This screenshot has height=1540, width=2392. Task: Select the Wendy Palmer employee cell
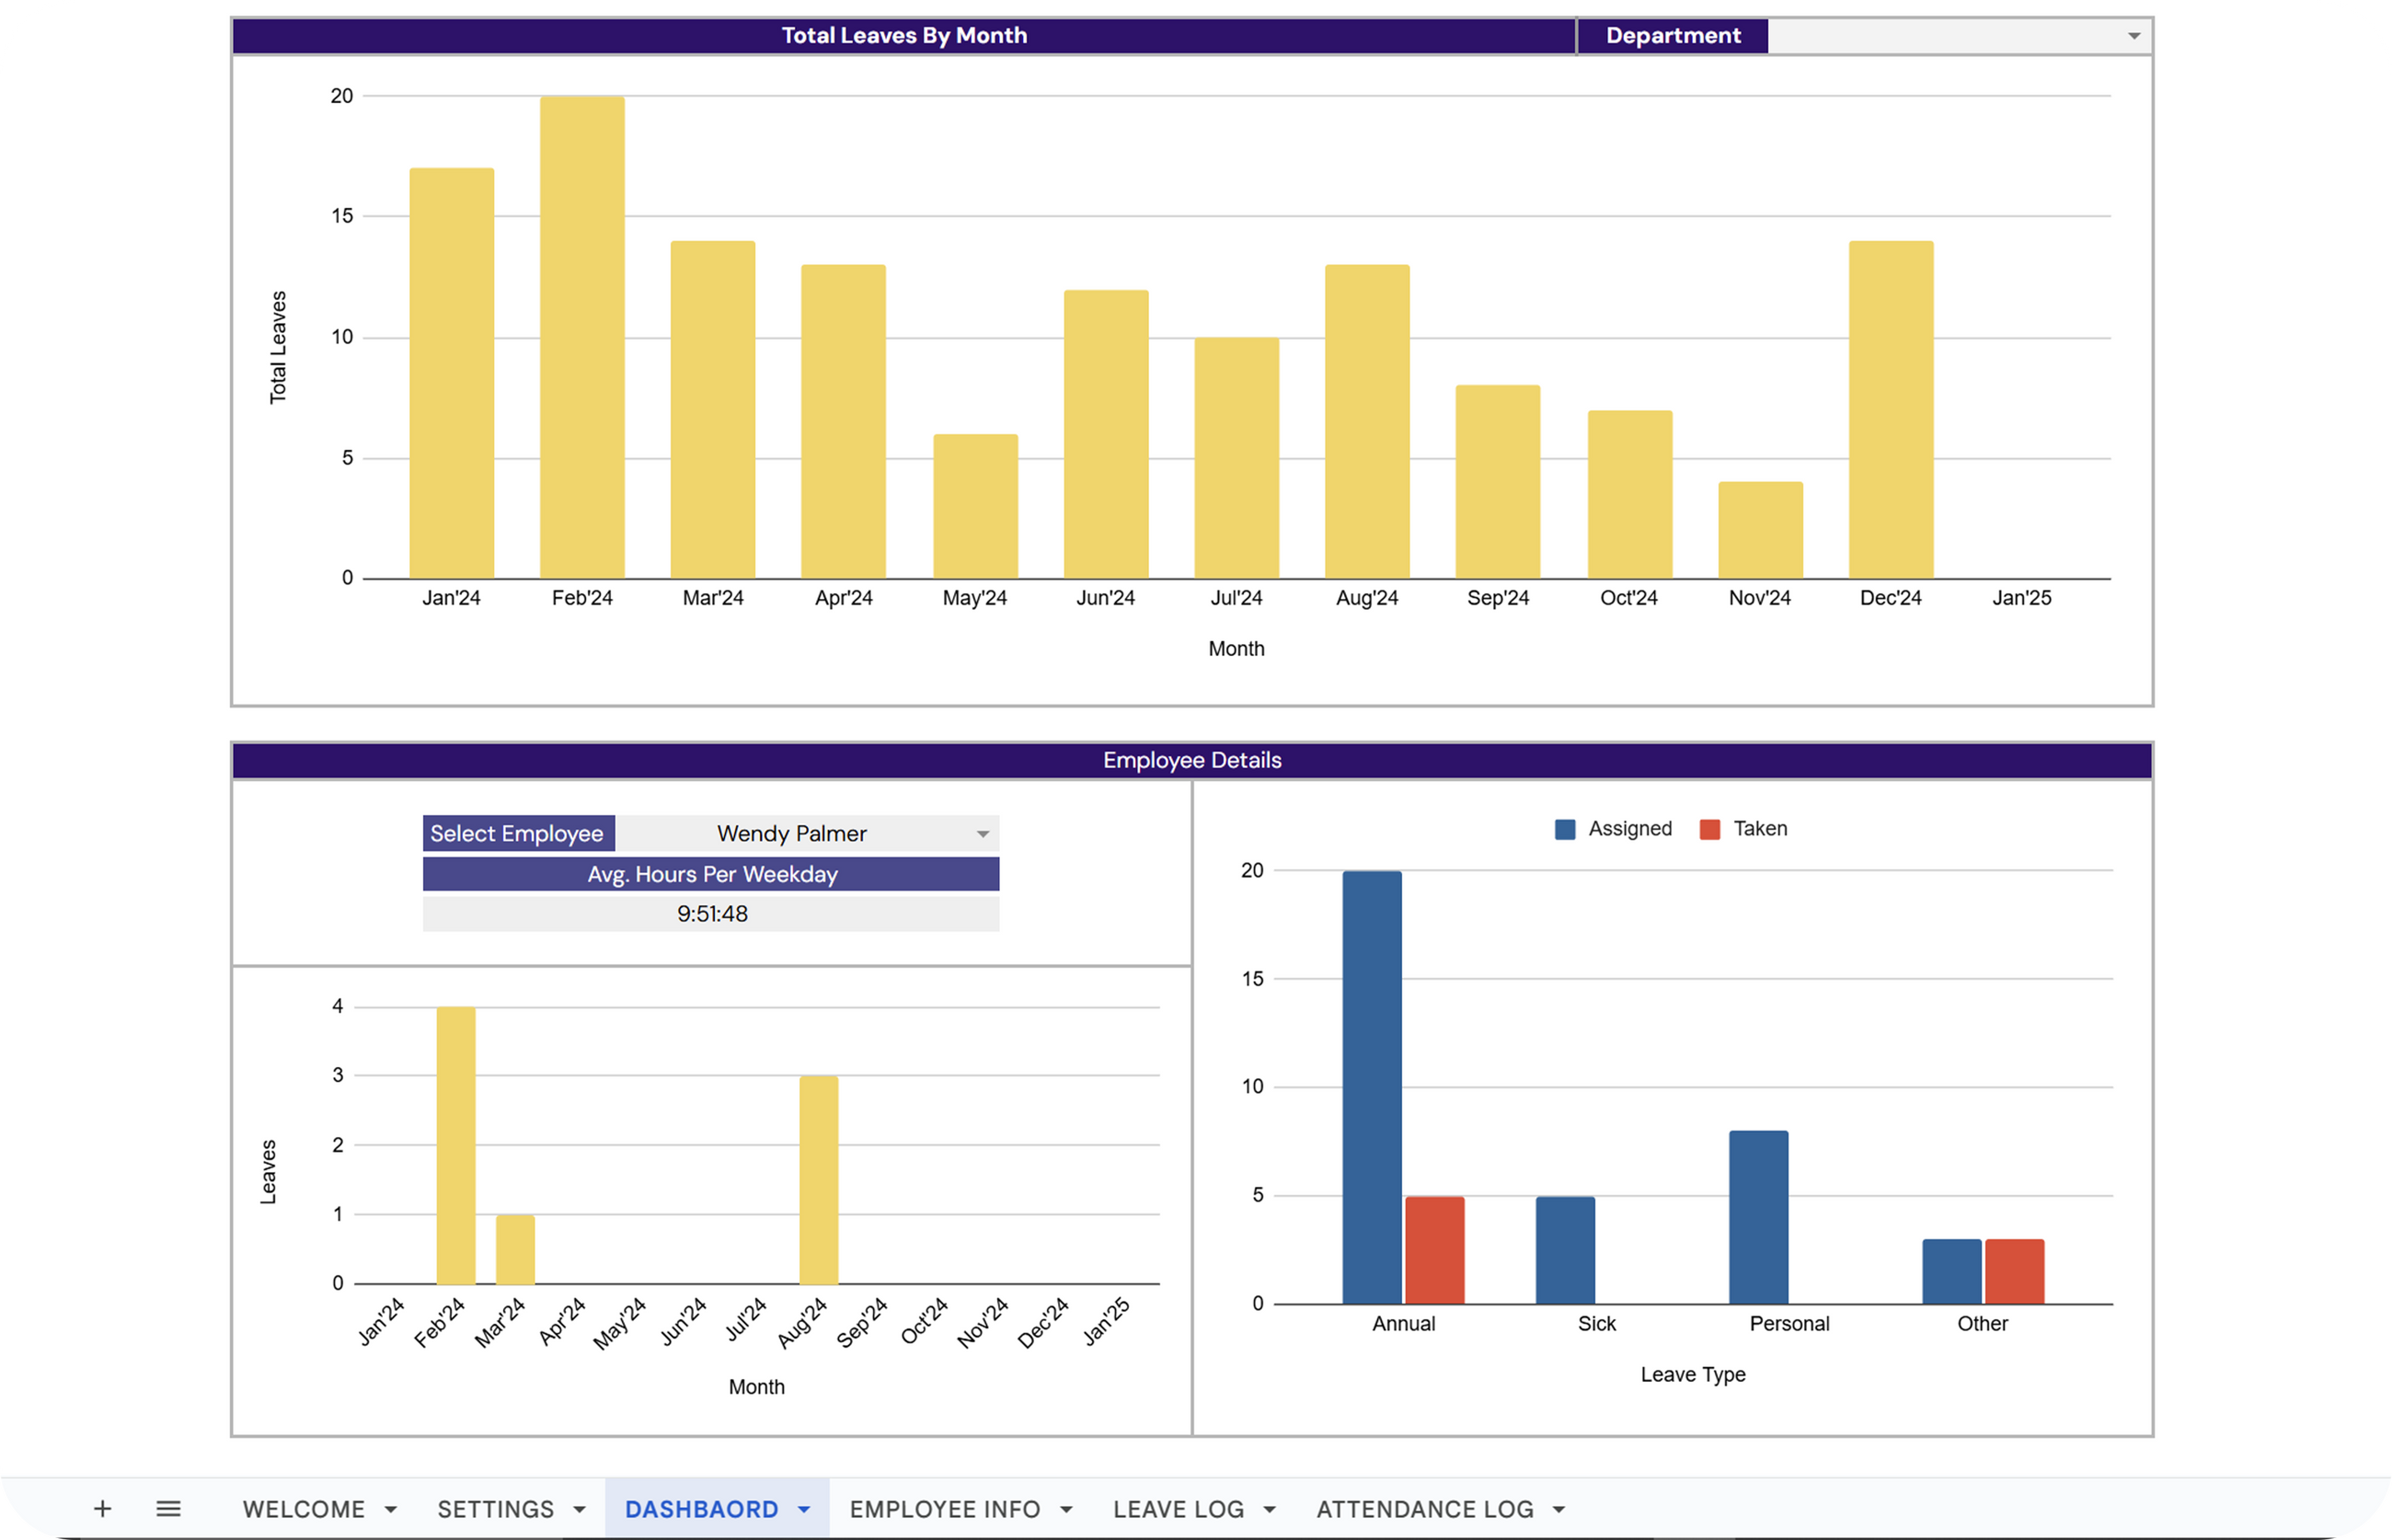[x=791, y=834]
